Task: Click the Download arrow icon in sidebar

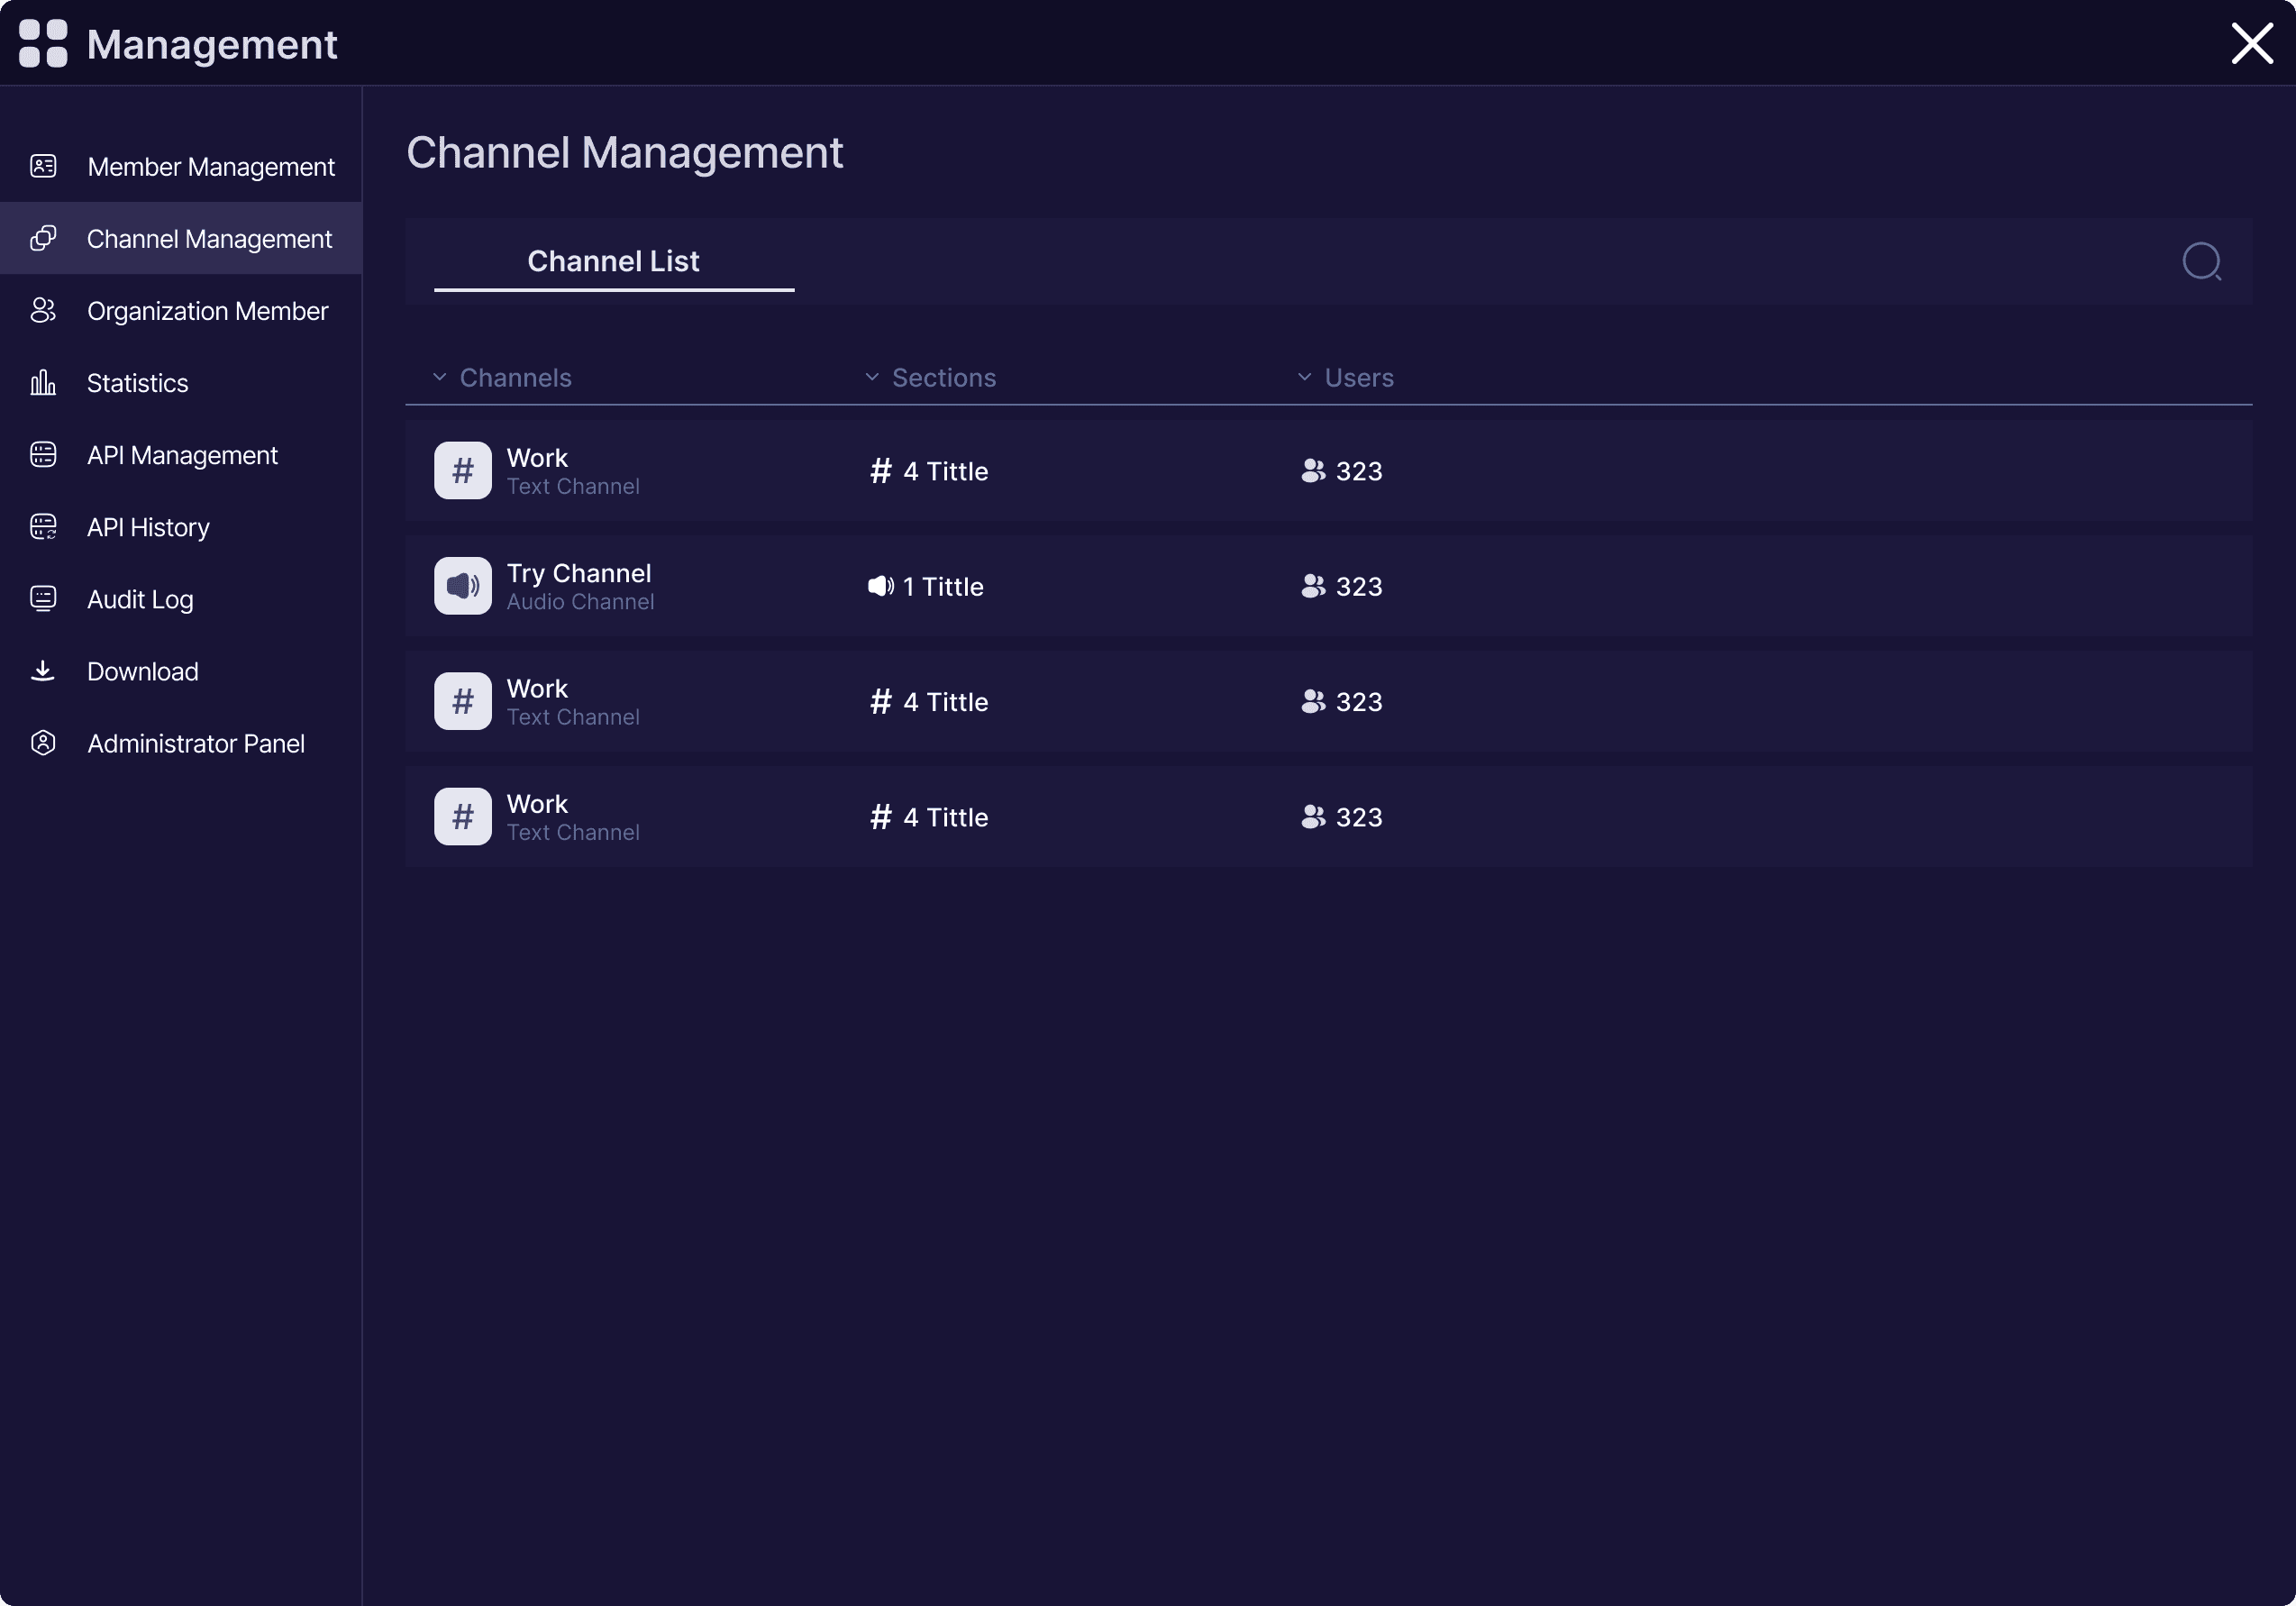Action: pos(43,671)
